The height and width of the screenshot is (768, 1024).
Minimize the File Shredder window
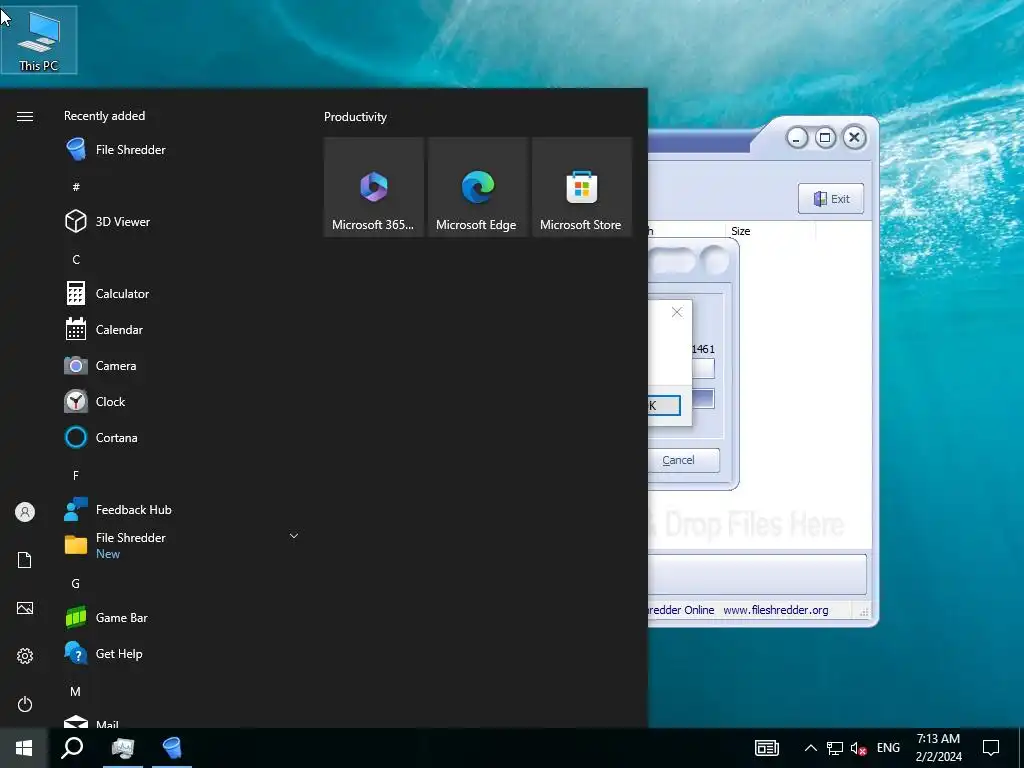(796, 138)
